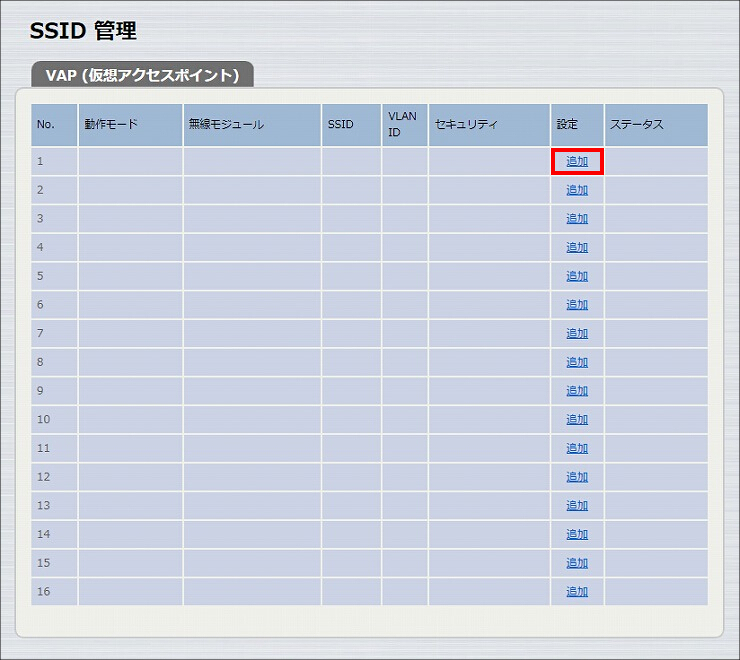The width and height of the screenshot is (740, 660).
Task: Click the 追加 link in row 13
Action: click(577, 505)
